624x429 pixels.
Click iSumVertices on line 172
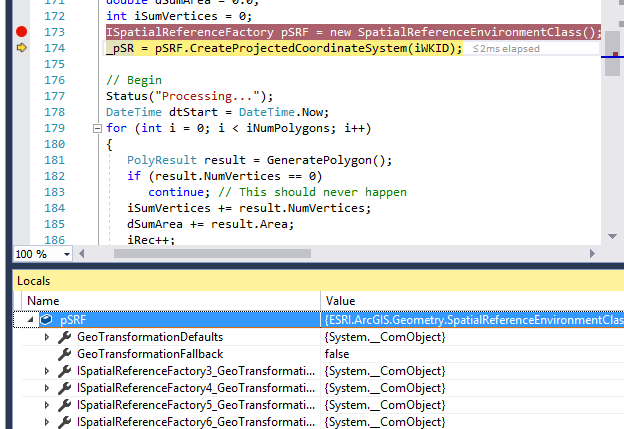pos(176,16)
